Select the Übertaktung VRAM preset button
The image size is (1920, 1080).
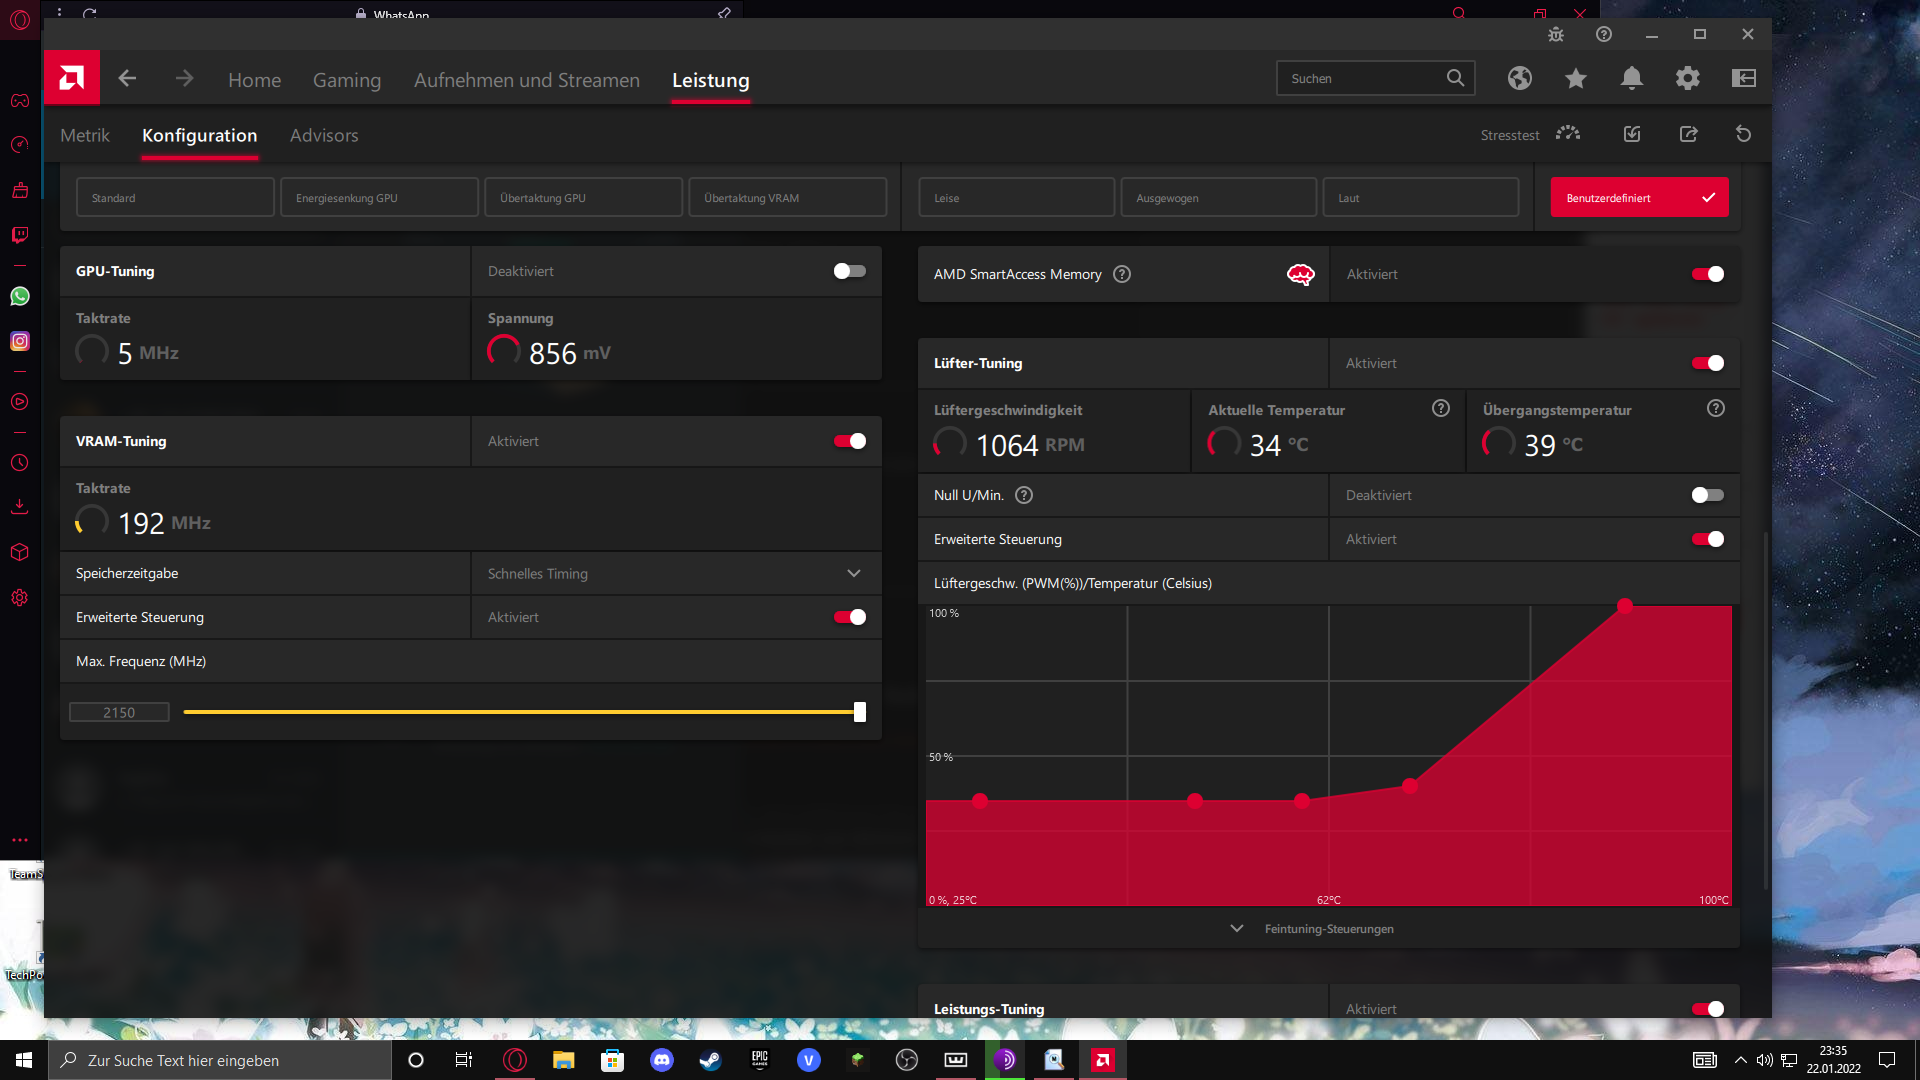coord(787,198)
